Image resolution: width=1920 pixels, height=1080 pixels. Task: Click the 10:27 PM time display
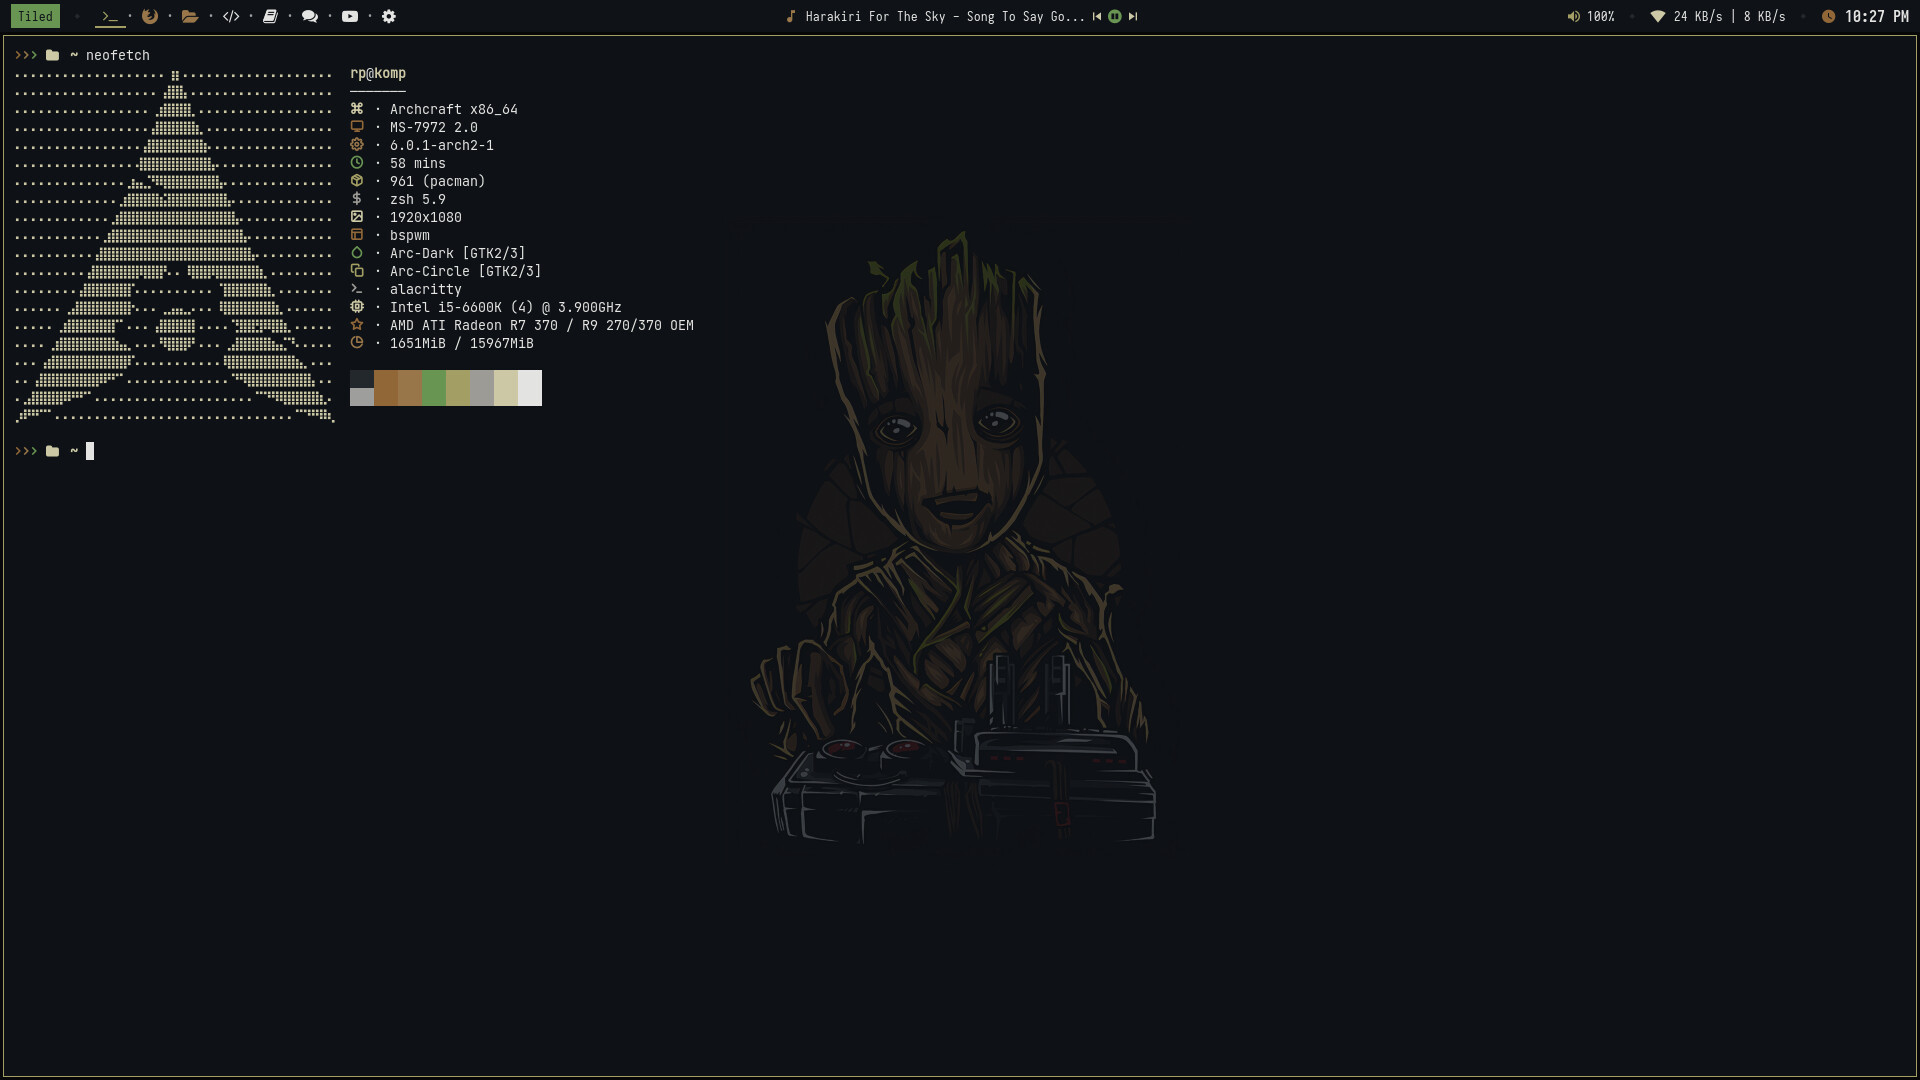click(x=1877, y=17)
